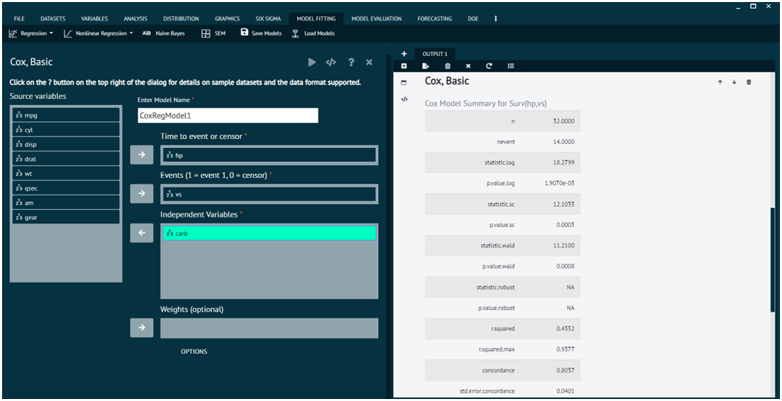This screenshot has width=782, height=401.
Task: Click Save Models in the toolbar
Action: pyautogui.click(x=261, y=33)
